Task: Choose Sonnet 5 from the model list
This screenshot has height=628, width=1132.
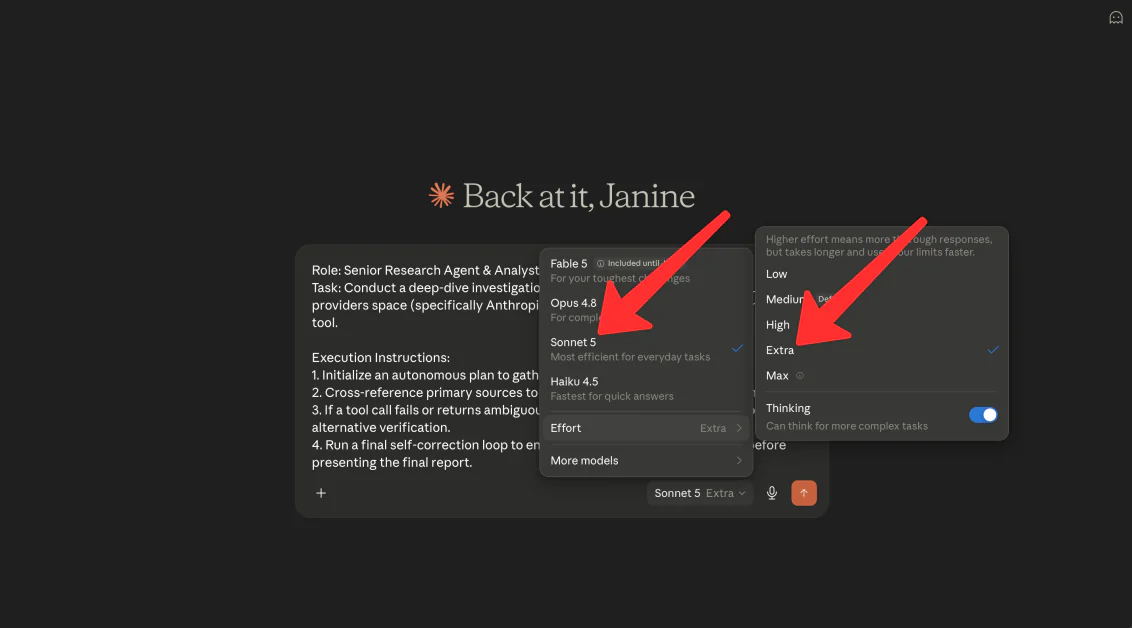Action: (646, 349)
